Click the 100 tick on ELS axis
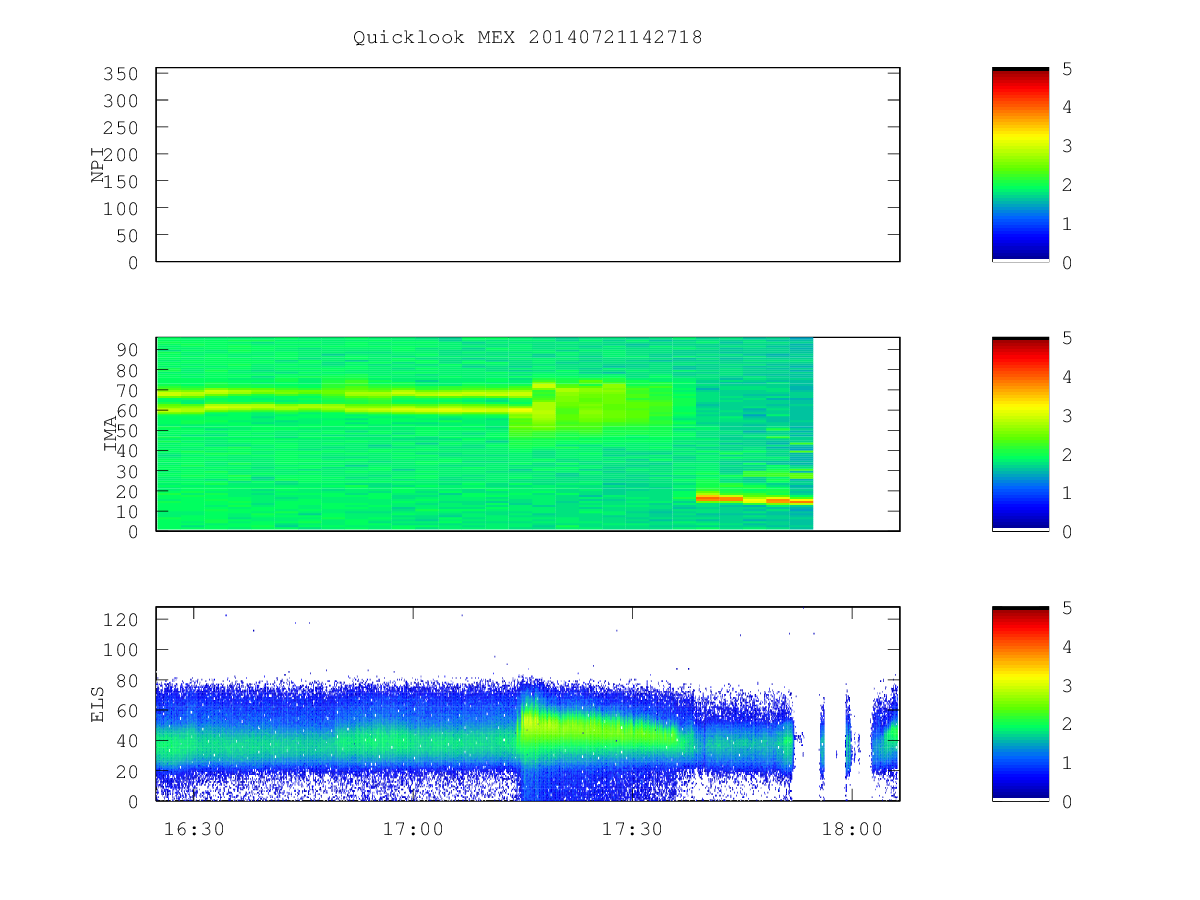Viewport: 1200px width, 900px height. (120, 650)
